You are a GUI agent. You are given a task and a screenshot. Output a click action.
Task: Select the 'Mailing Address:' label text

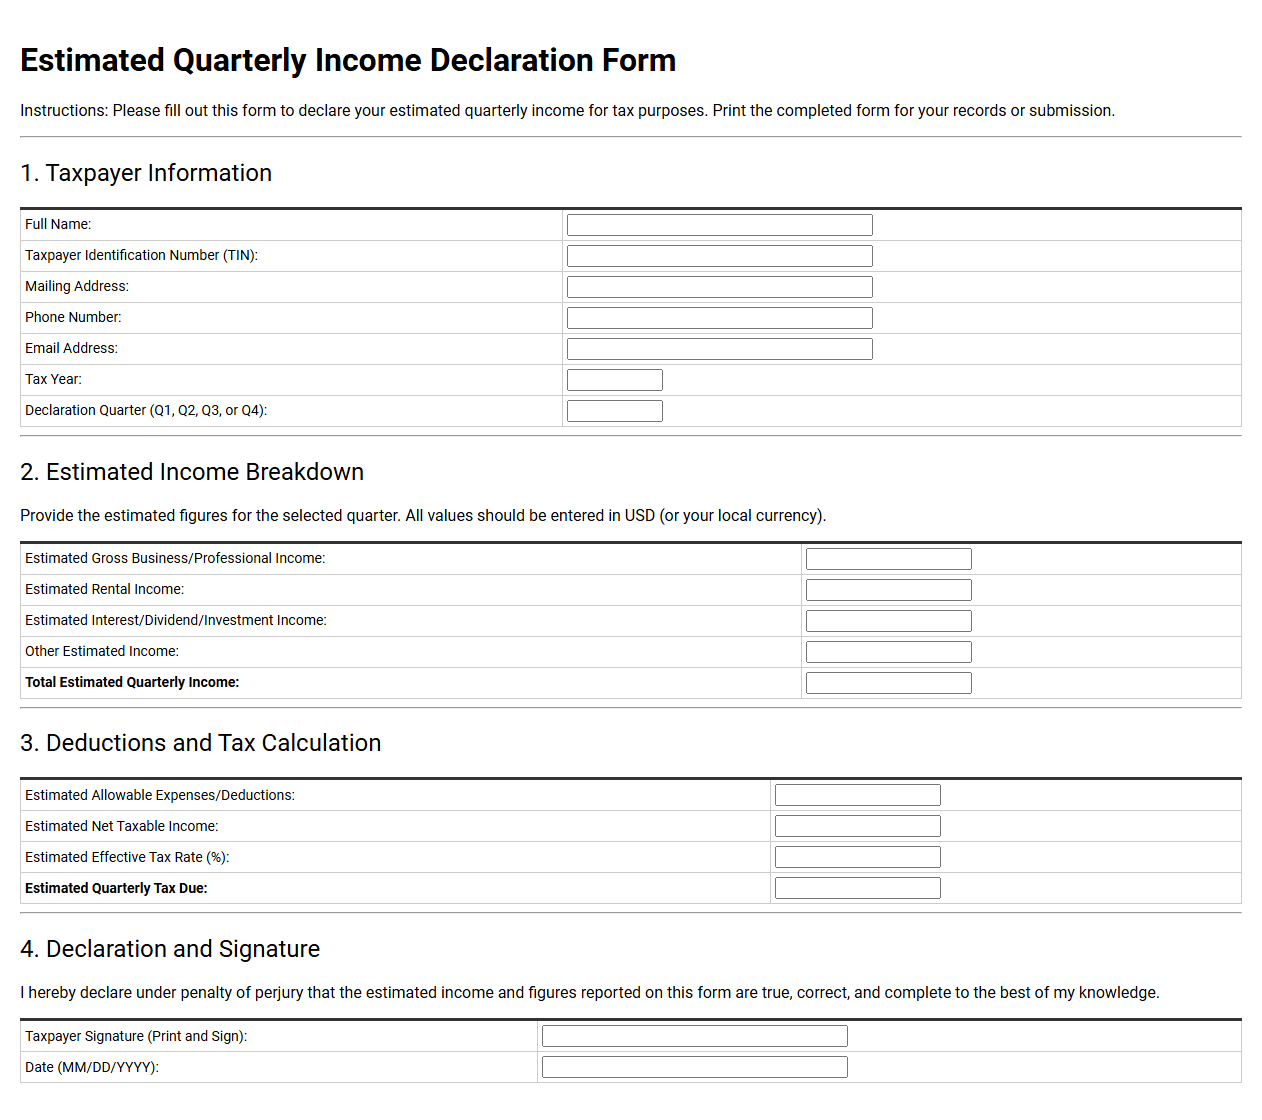(x=77, y=286)
